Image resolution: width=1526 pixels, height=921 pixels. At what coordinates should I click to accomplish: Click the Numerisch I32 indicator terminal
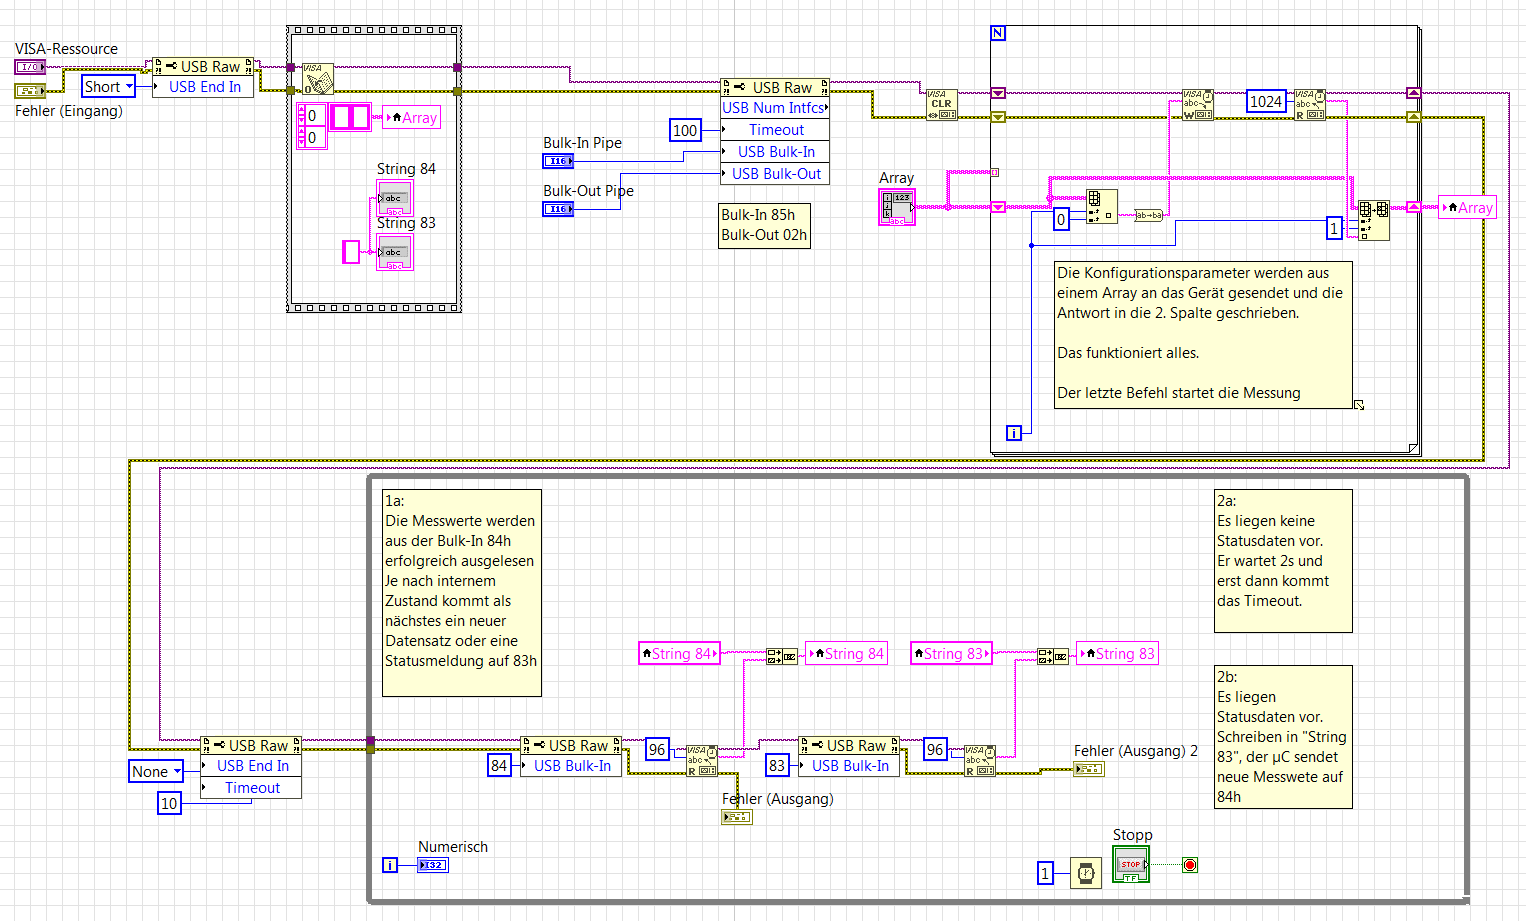tap(433, 865)
